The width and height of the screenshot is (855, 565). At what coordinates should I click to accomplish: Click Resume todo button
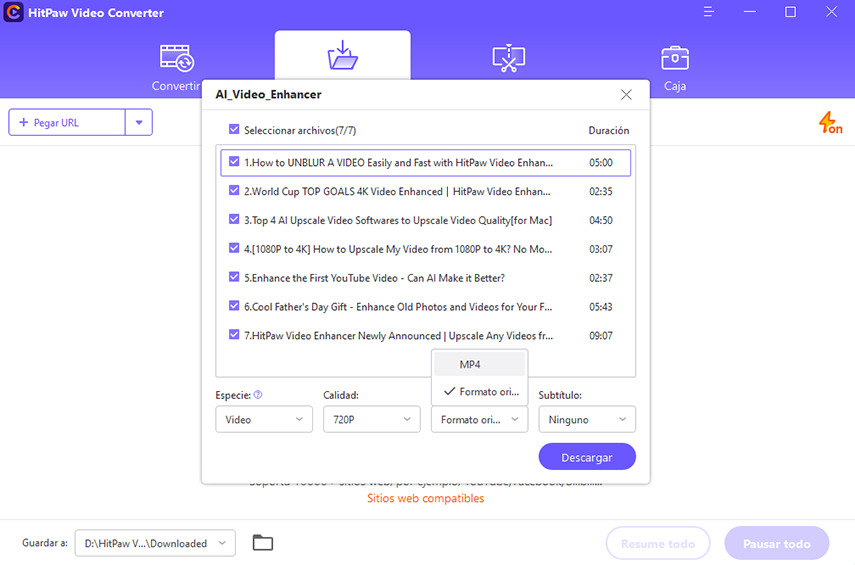[x=658, y=543]
